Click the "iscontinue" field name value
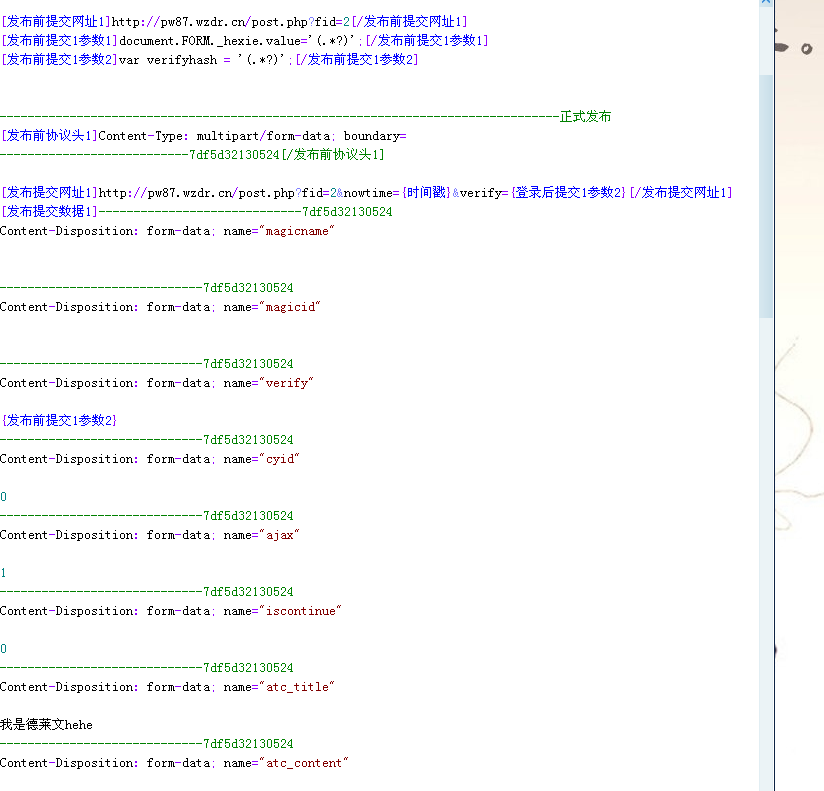Screen dimensions: 824x791 tap(300, 611)
